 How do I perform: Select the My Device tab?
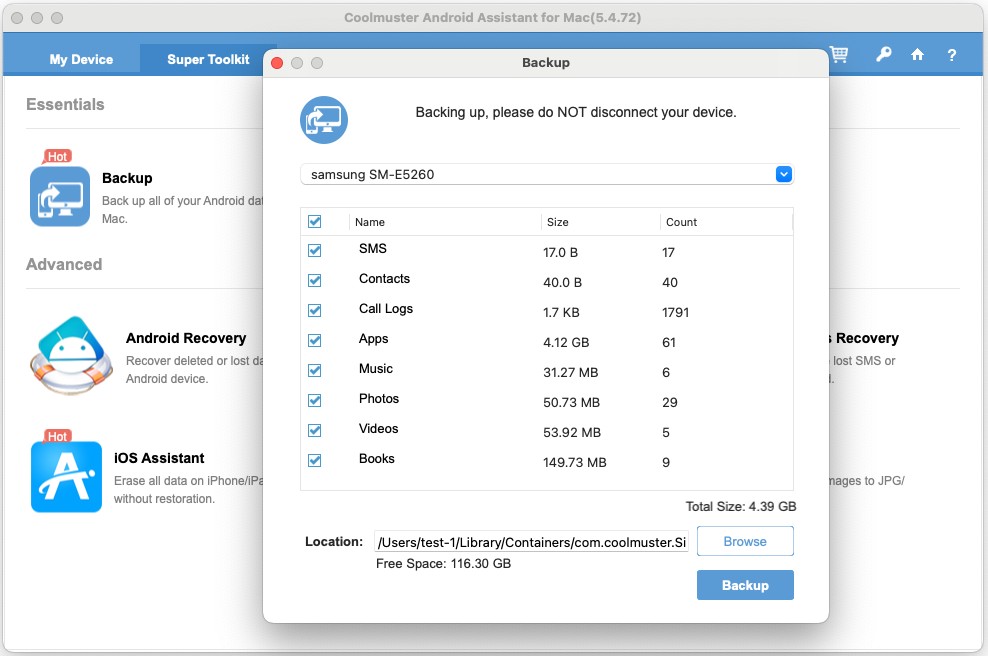pyautogui.click(x=81, y=59)
